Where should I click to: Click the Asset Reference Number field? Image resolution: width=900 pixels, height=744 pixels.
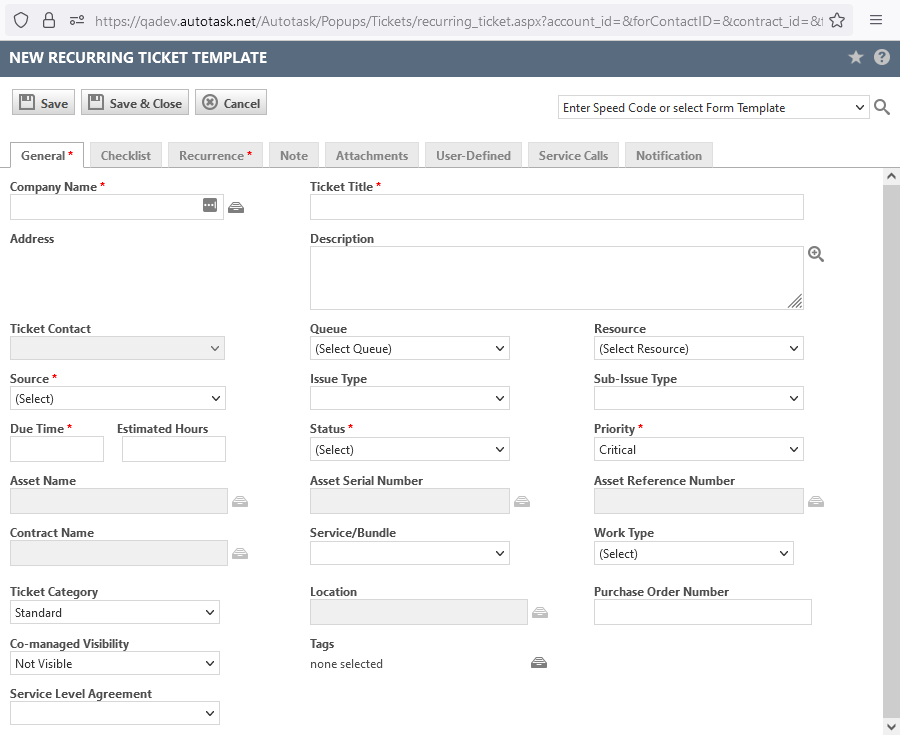pos(699,501)
